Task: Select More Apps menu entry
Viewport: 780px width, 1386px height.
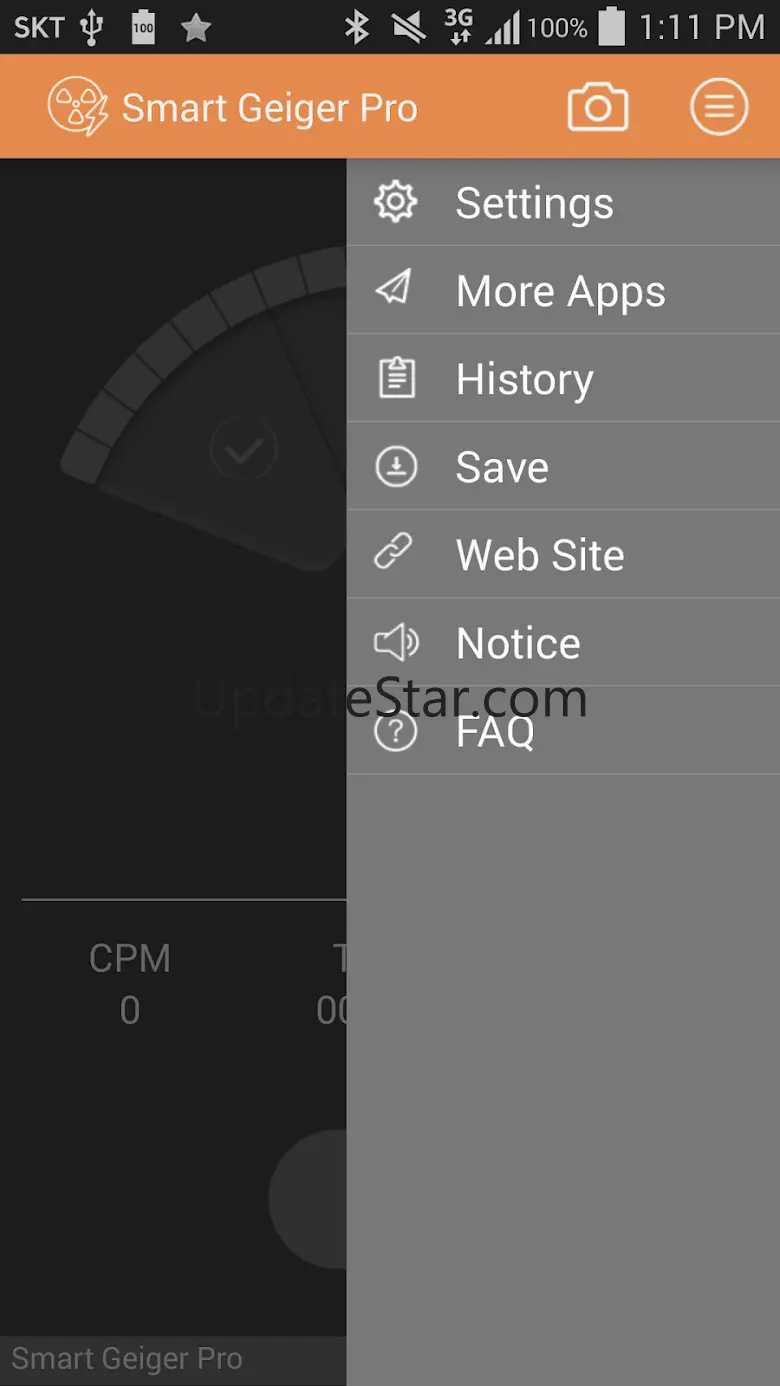Action: 560,291
